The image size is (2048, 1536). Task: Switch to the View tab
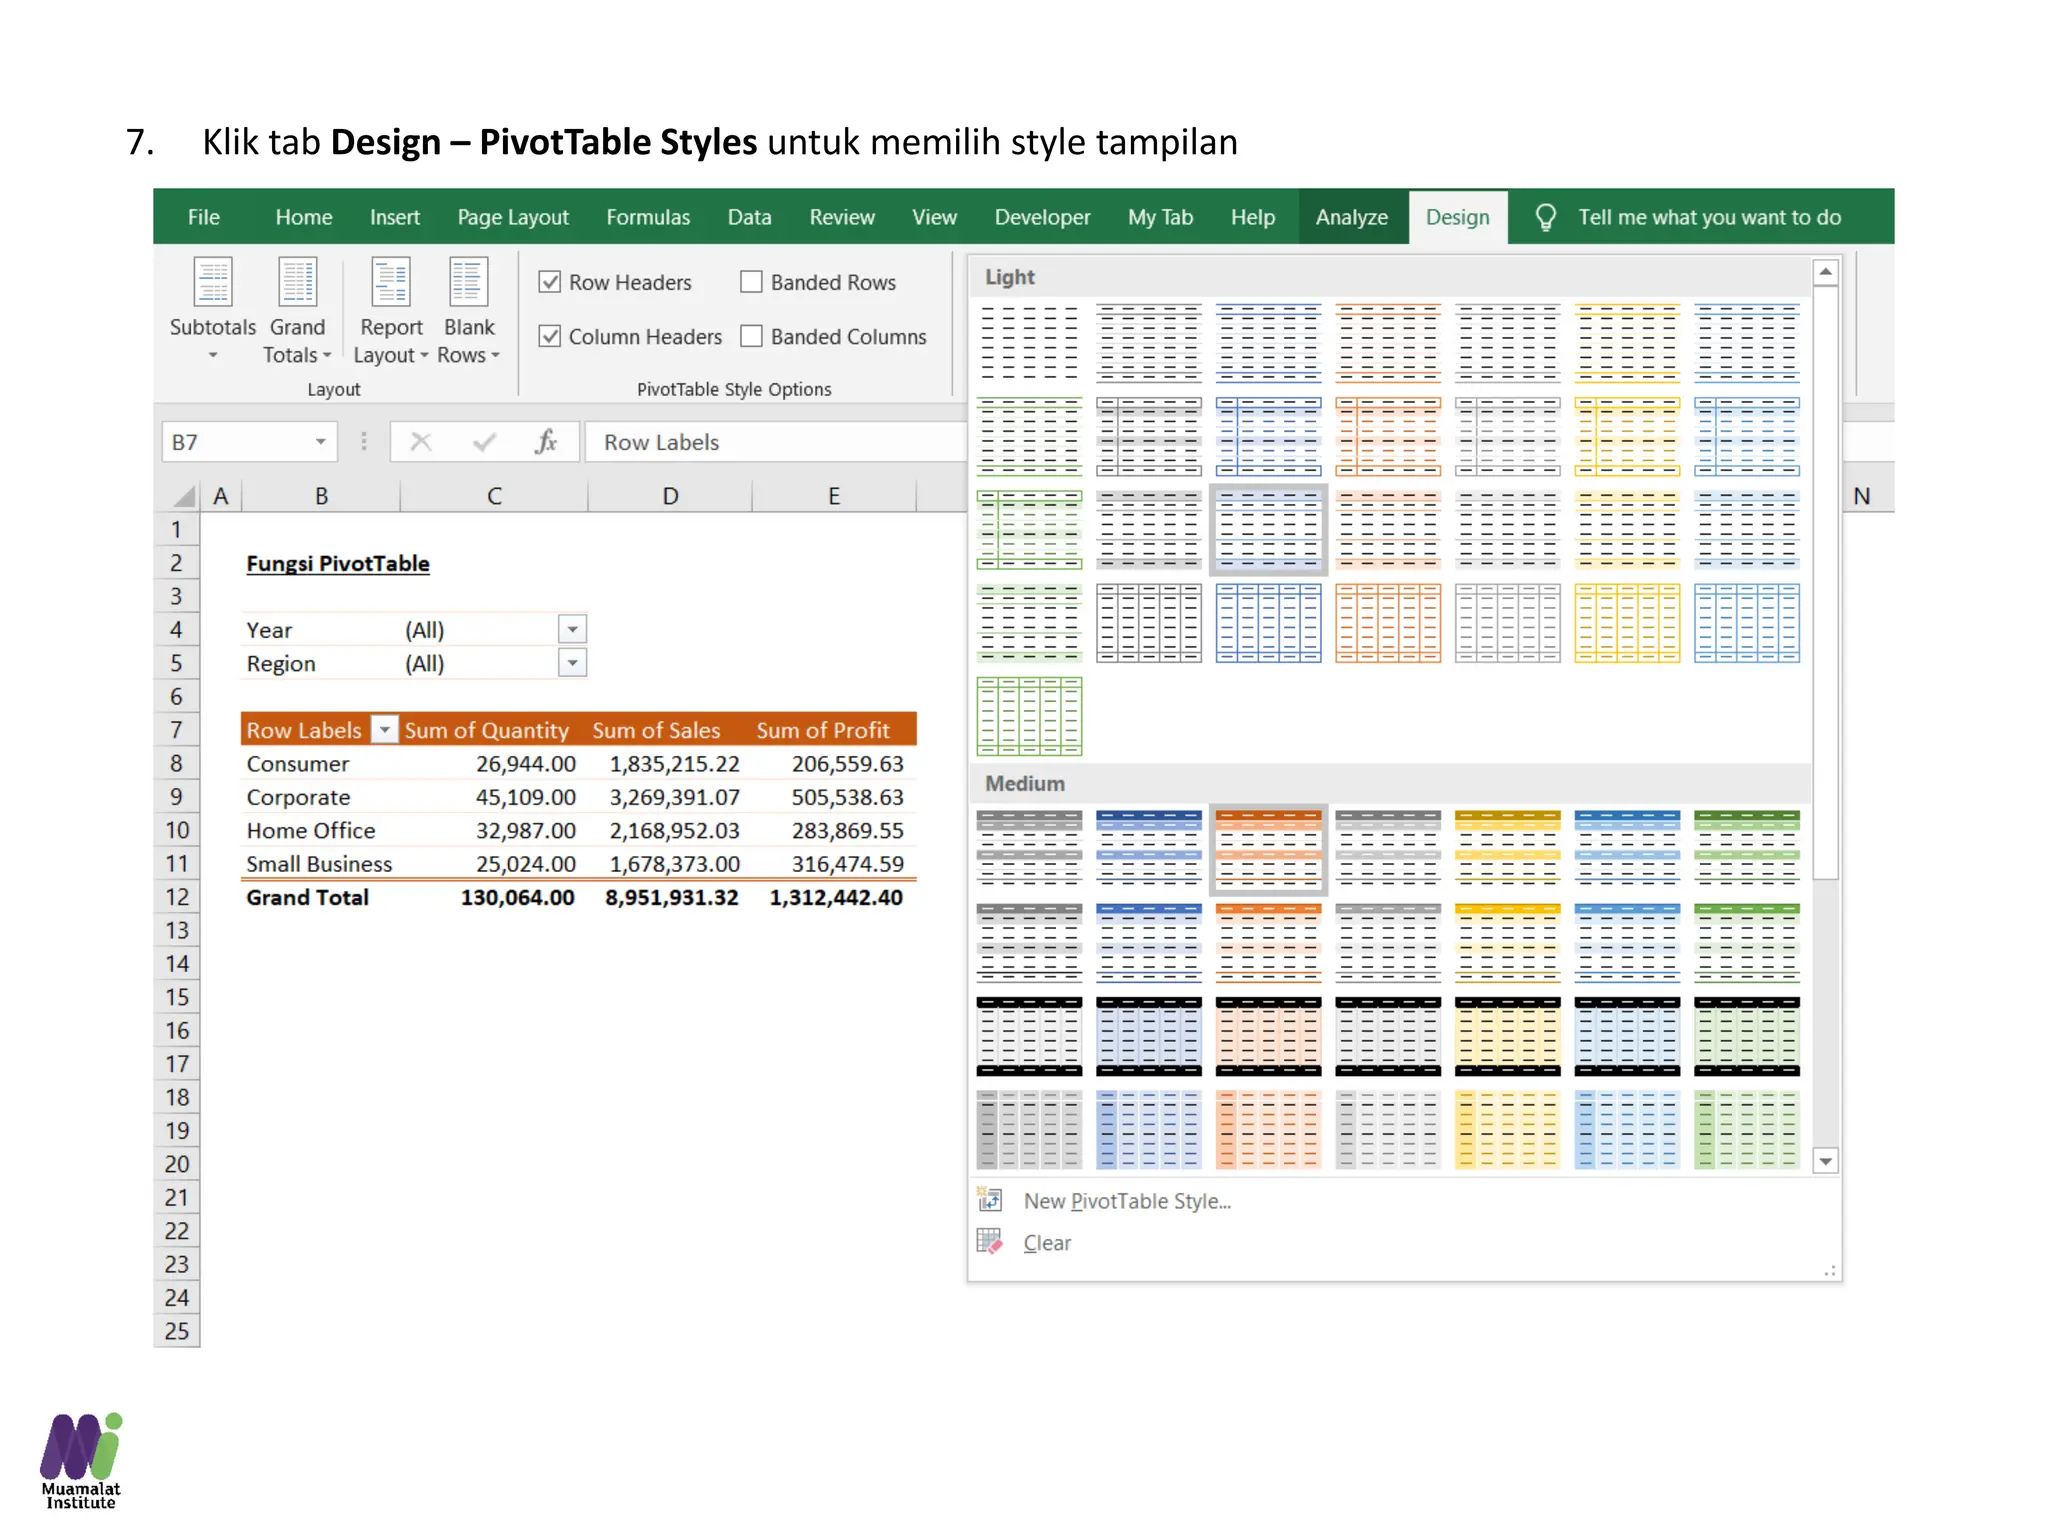click(934, 217)
